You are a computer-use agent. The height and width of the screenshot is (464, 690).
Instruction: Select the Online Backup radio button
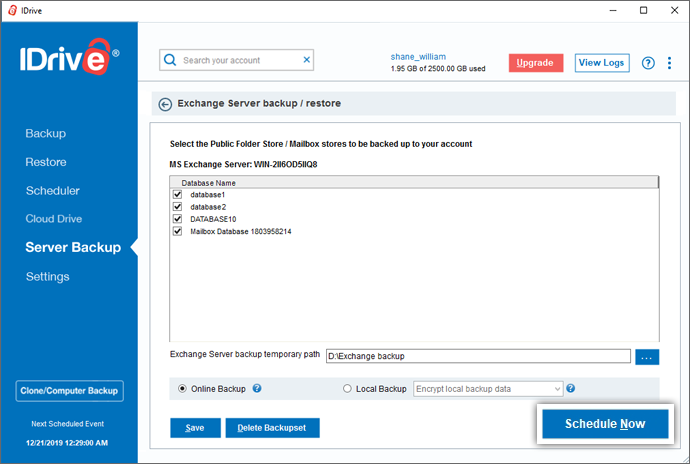pyautogui.click(x=182, y=389)
